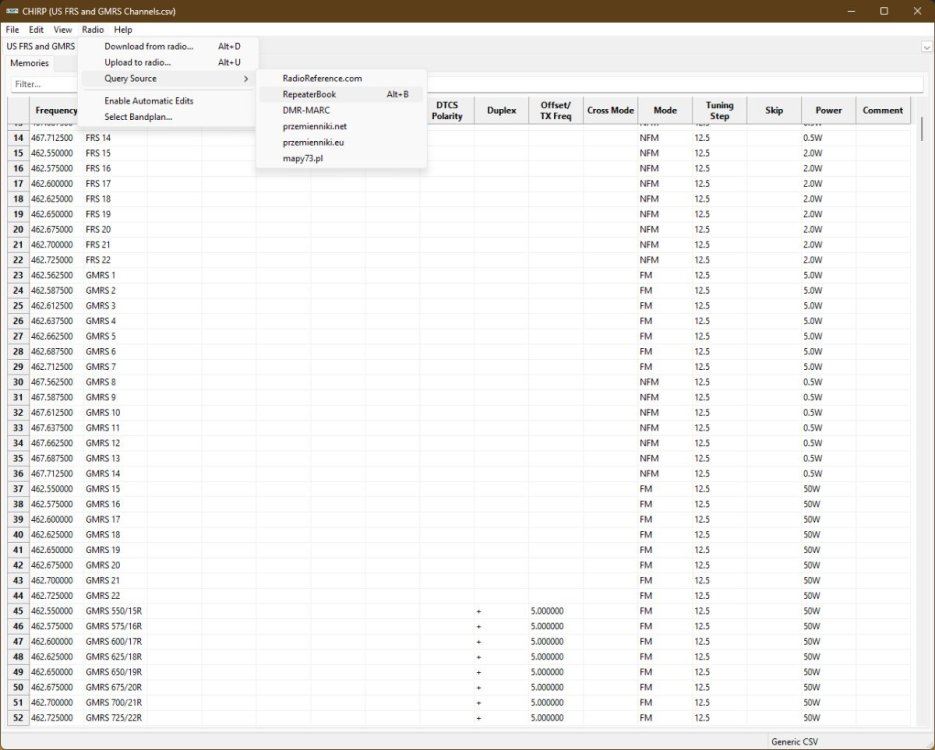Query RadioReference.com as source

[x=322, y=78]
